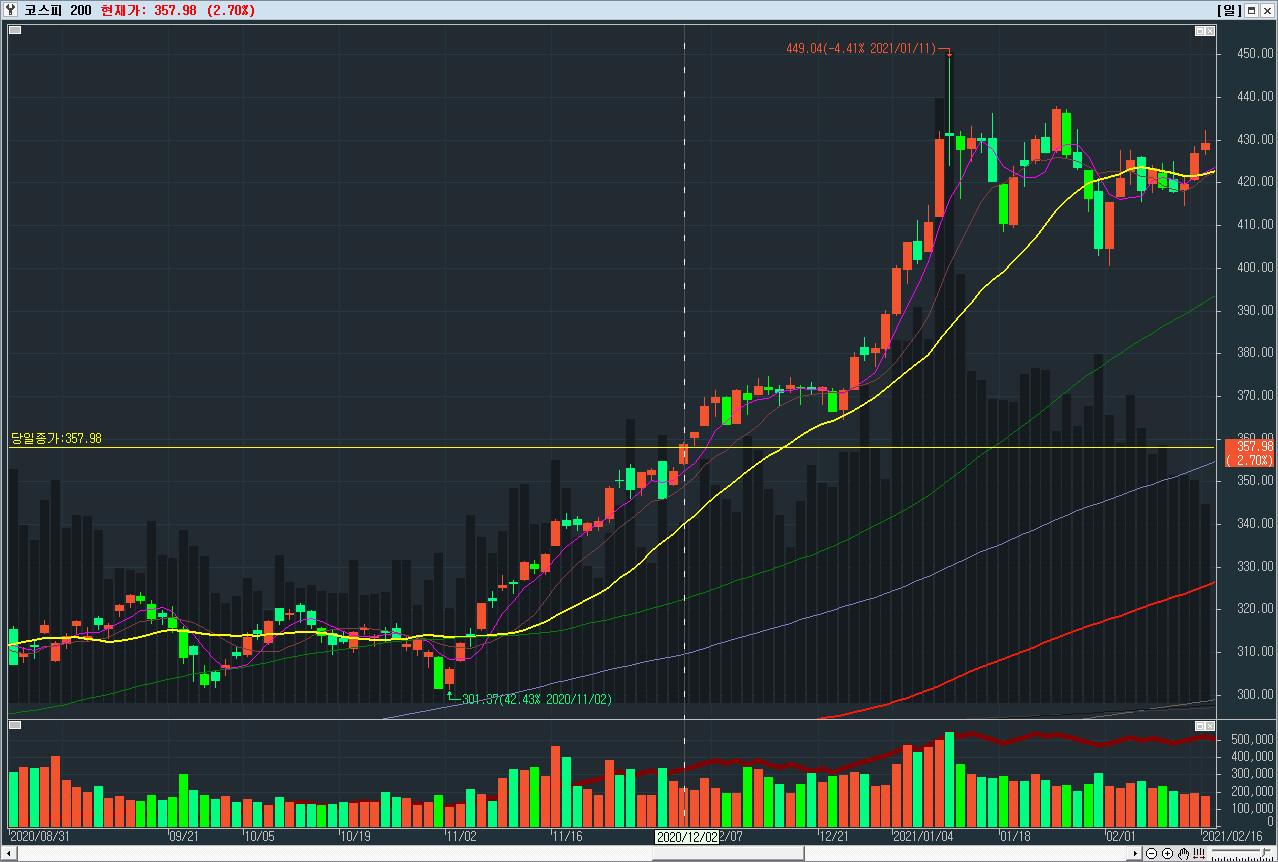Click the 400.00 price axis label
The height and width of the screenshot is (862, 1278).
point(1254,268)
